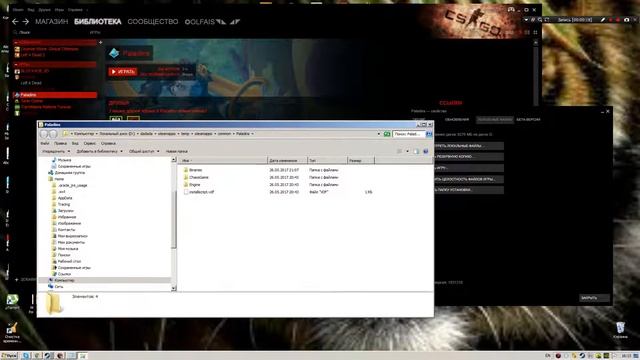Select Left 4 Dead in the library list
This screenshot has height=360, width=640.
point(31,83)
